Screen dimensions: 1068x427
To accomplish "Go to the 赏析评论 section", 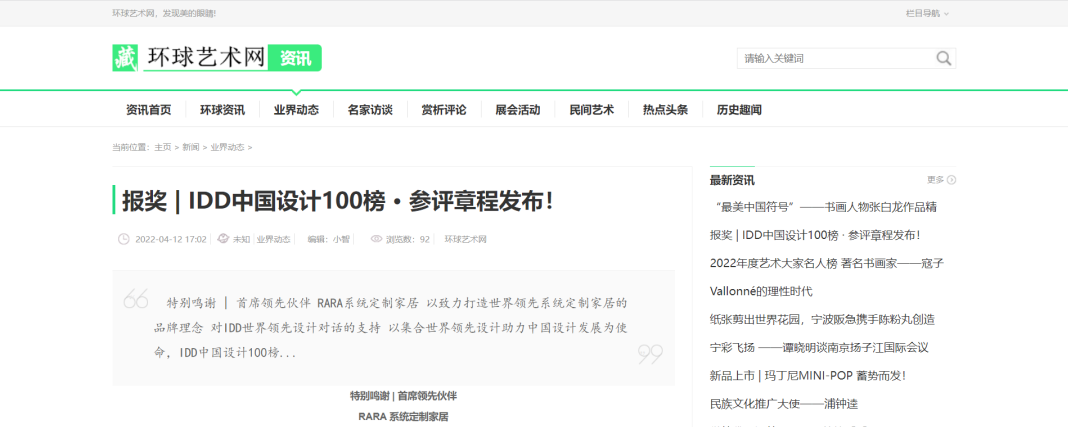I will (444, 110).
